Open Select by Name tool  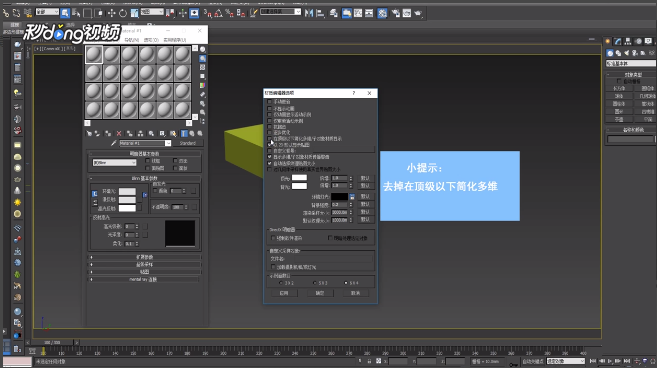76,13
